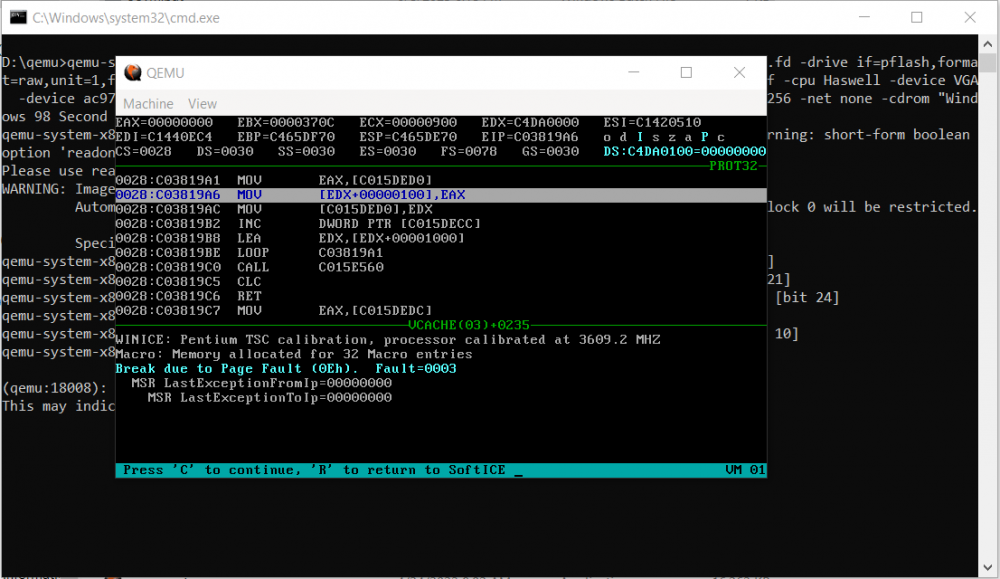Open the View menu in QEMU

click(202, 104)
